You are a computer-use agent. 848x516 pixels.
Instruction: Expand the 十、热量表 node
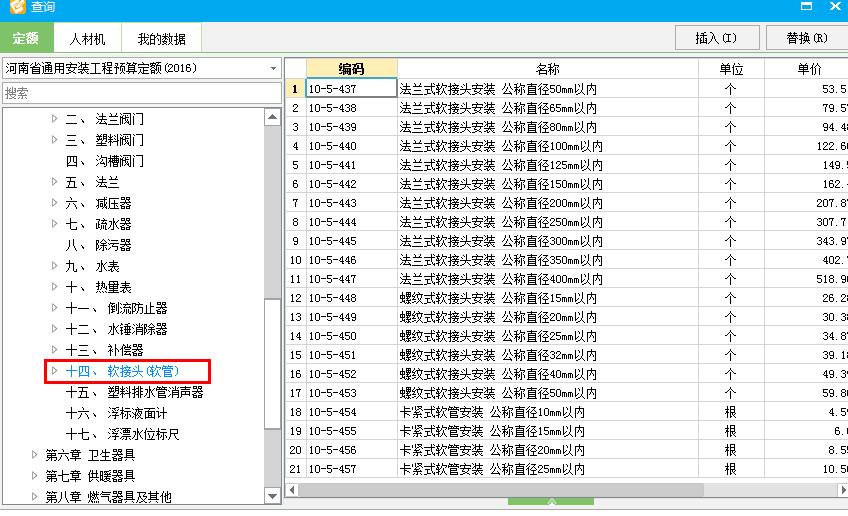click(x=54, y=287)
